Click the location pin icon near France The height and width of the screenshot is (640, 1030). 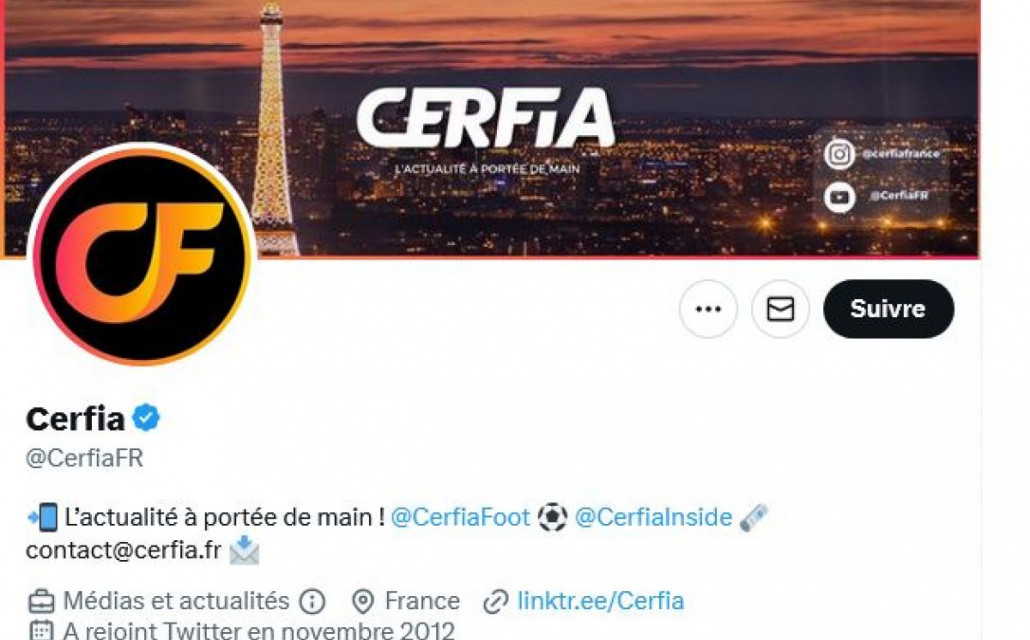pyautogui.click(x=363, y=601)
